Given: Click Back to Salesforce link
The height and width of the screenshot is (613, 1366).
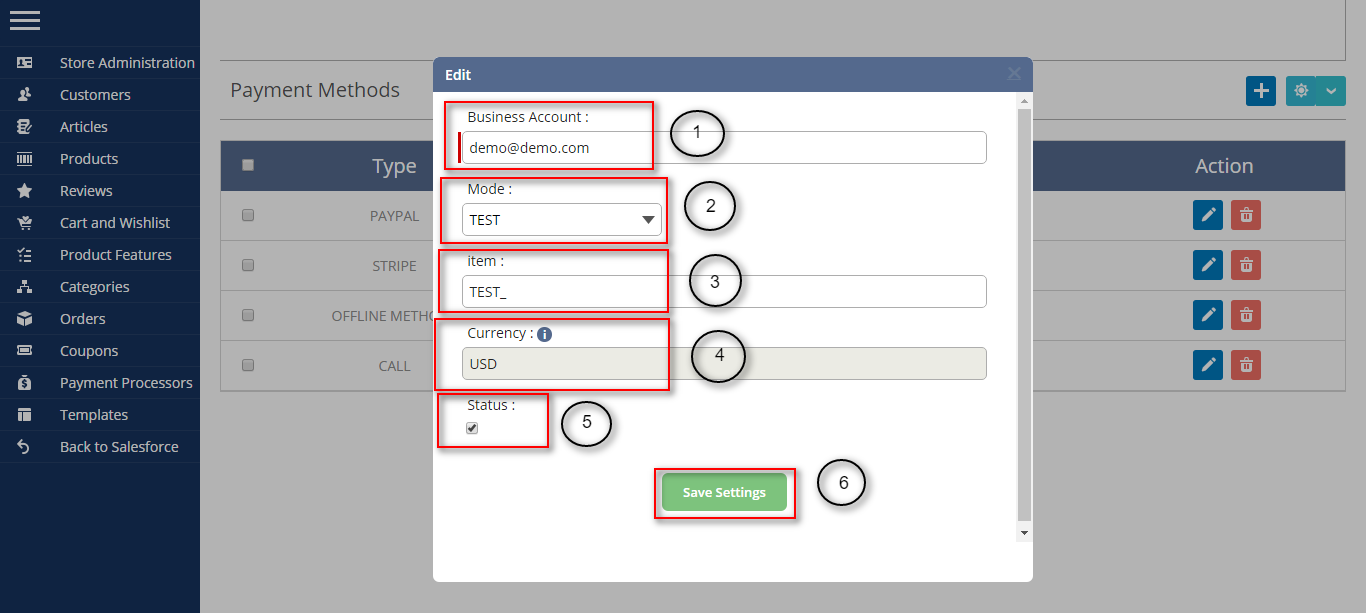Looking at the screenshot, I should click(118, 447).
